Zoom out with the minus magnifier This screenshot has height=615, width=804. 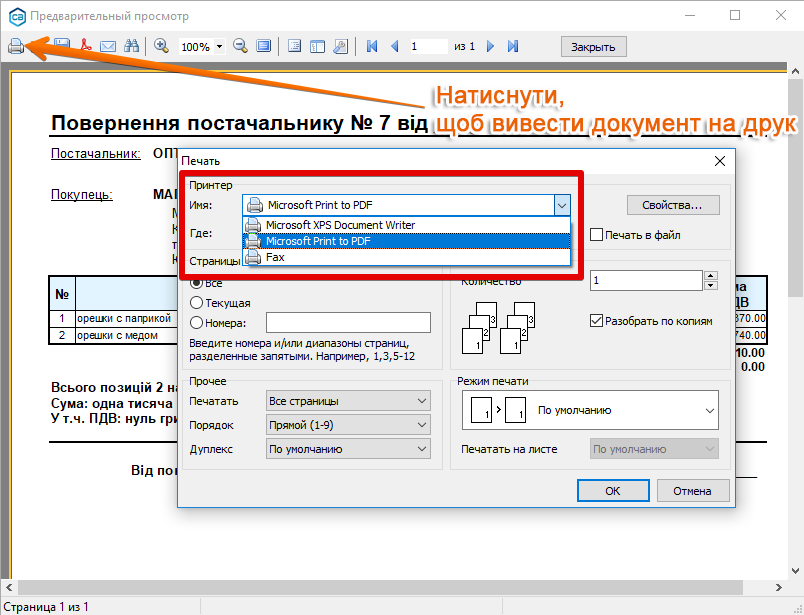[240, 46]
